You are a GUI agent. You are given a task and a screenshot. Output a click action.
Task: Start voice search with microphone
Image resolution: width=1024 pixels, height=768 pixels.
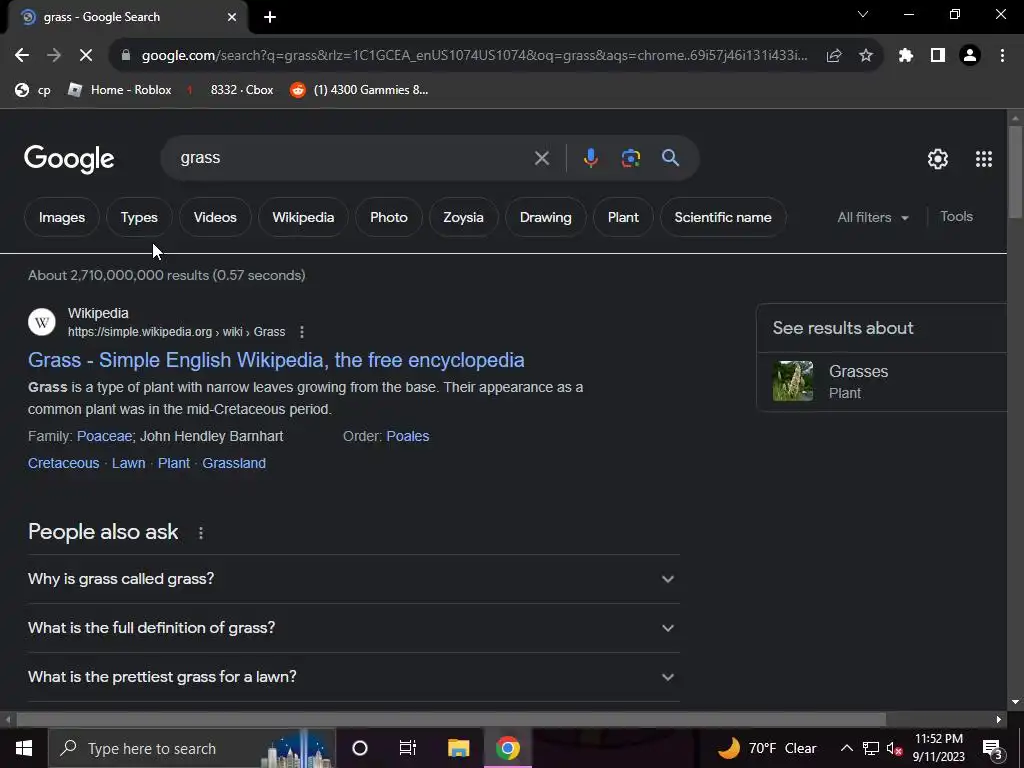click(590, 158)
